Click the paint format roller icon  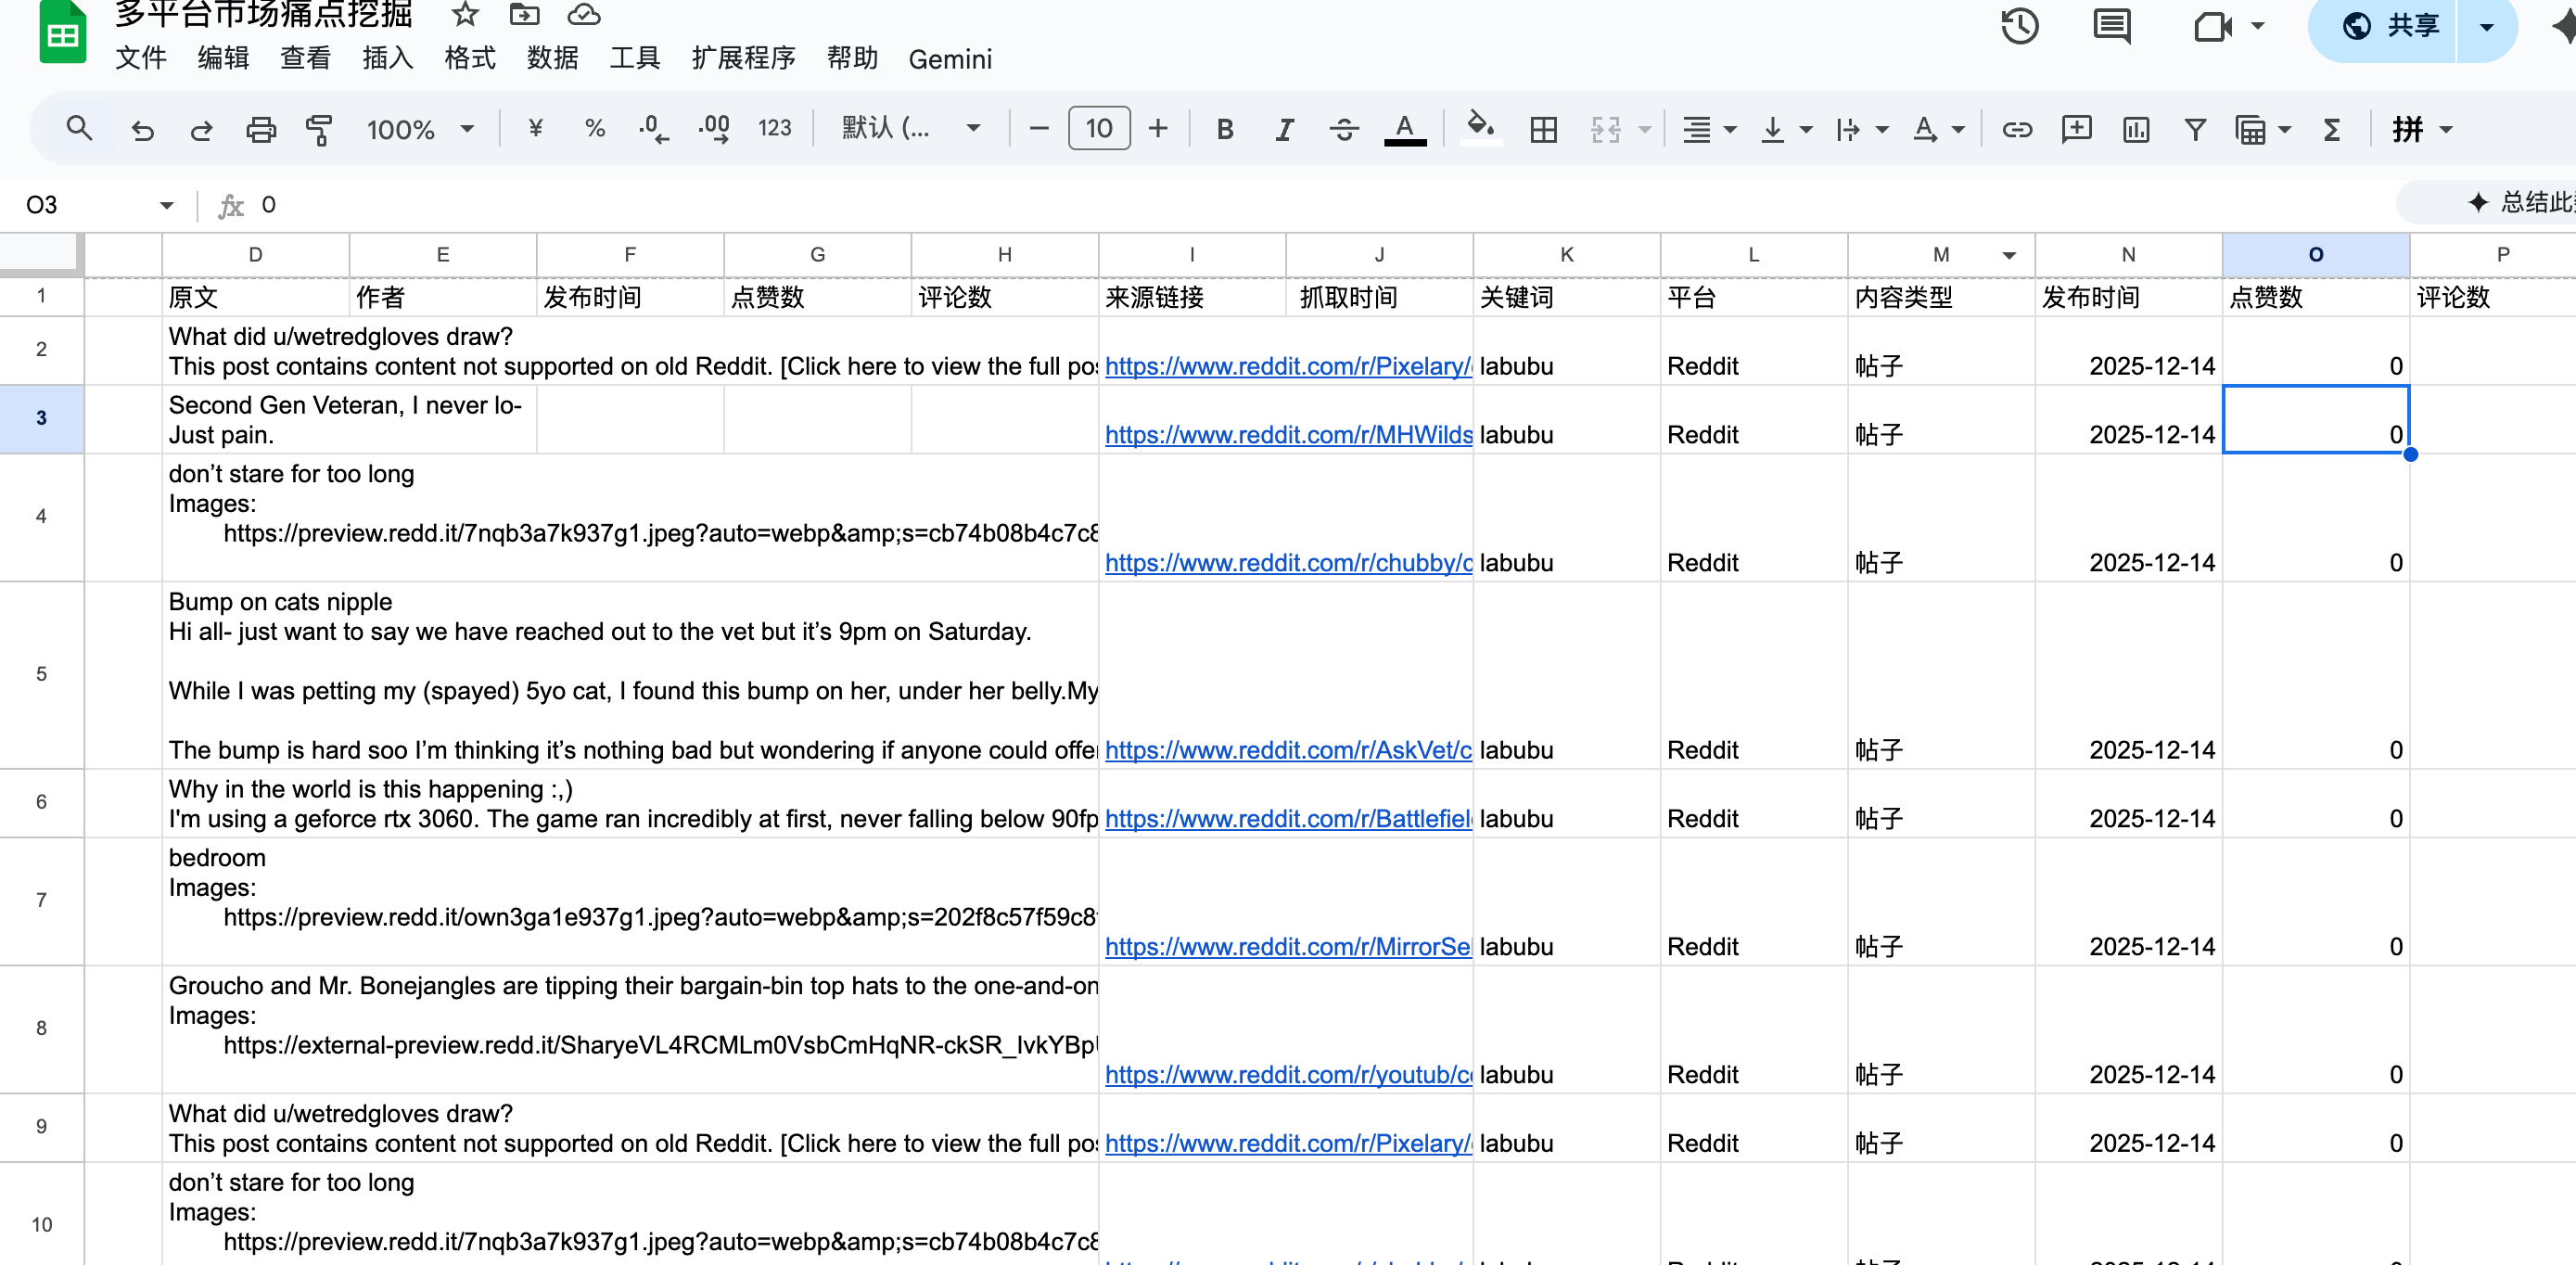[319, 129]
